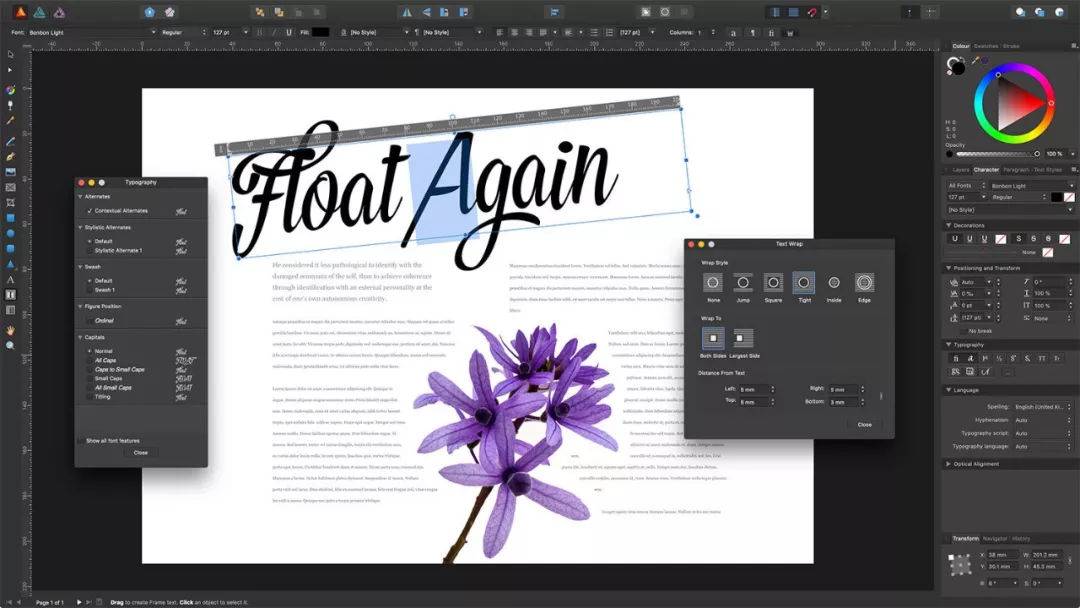Enable Small Caps under Capitals

click(x=106, y=378)
